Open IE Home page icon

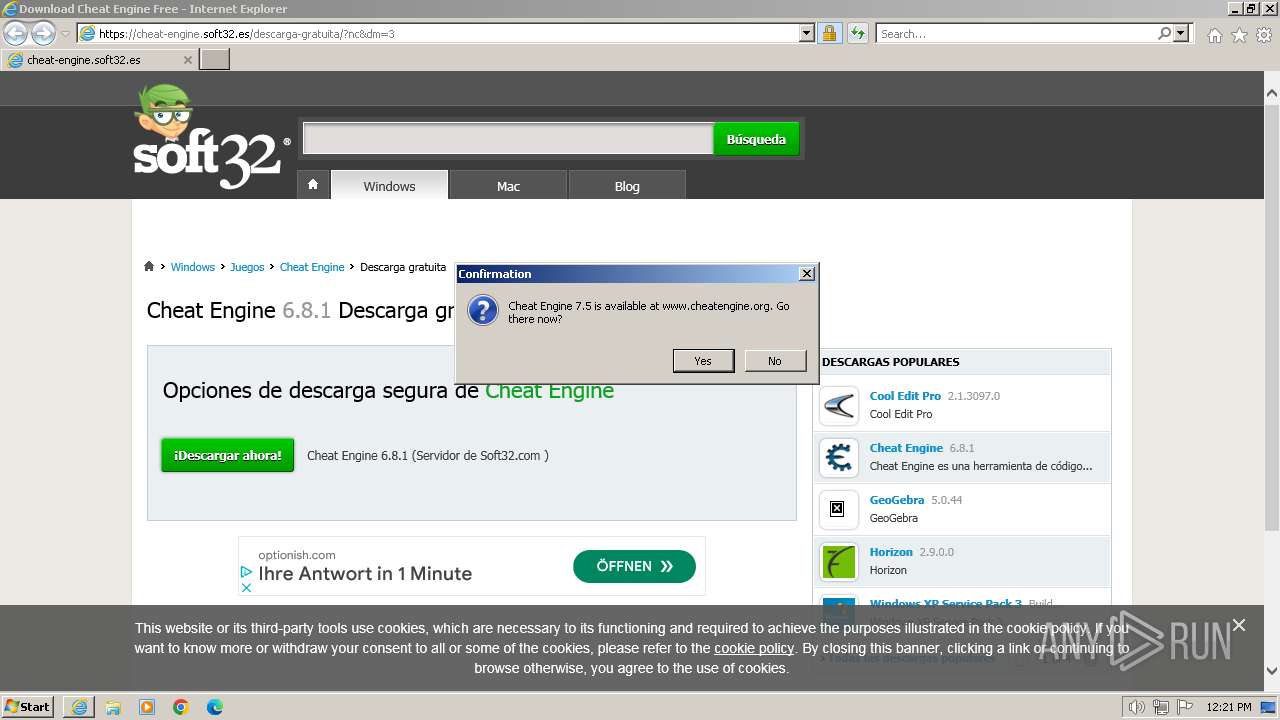(1214, 35)
